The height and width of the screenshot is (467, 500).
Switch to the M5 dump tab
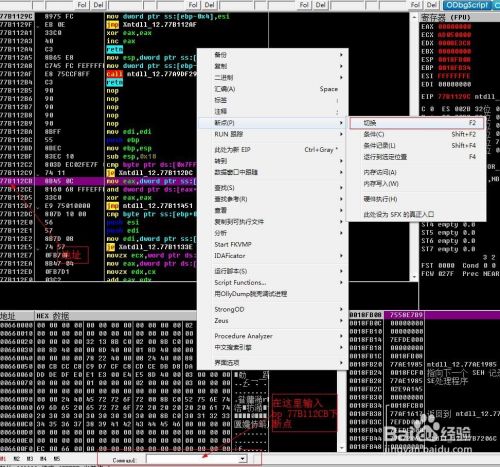57,459
